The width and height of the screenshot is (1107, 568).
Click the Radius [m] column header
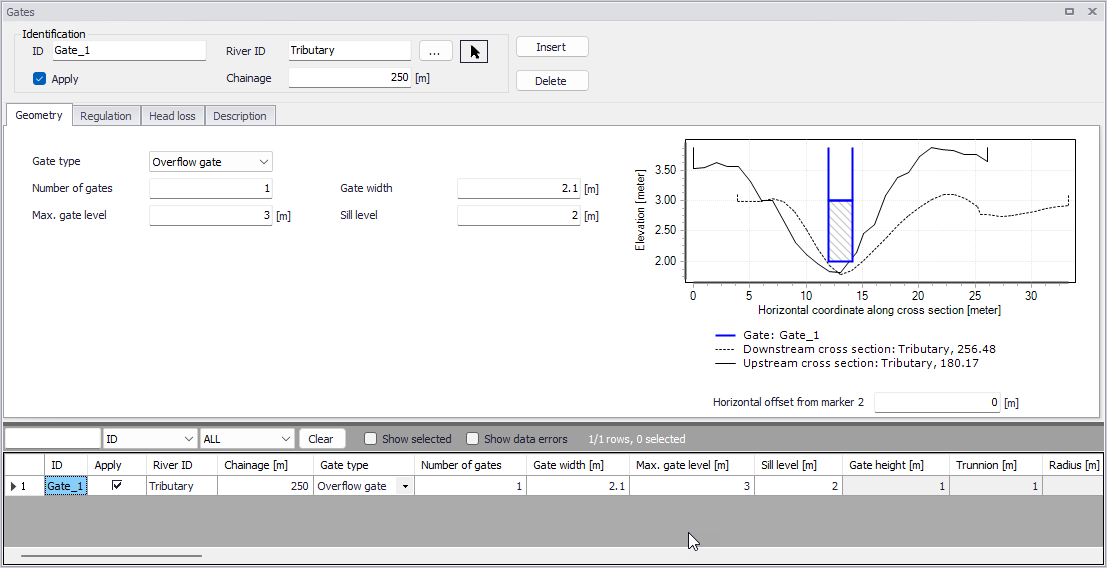[x=1073, y=465]
